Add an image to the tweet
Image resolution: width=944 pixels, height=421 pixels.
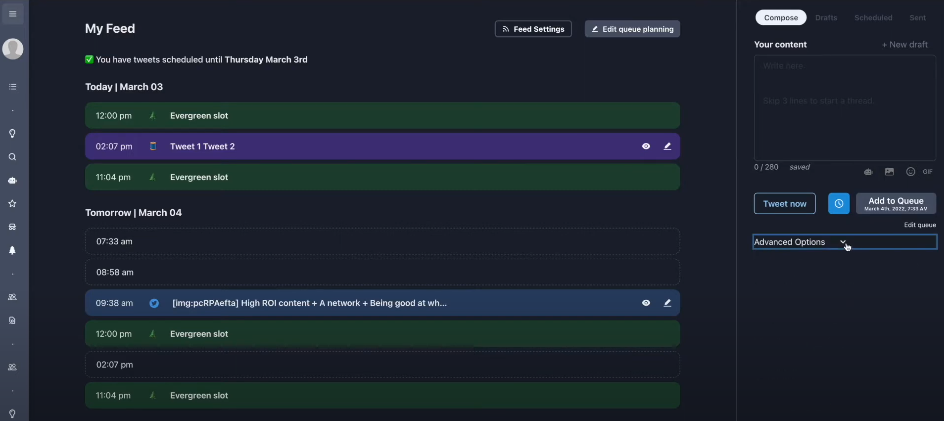(889, 172)
